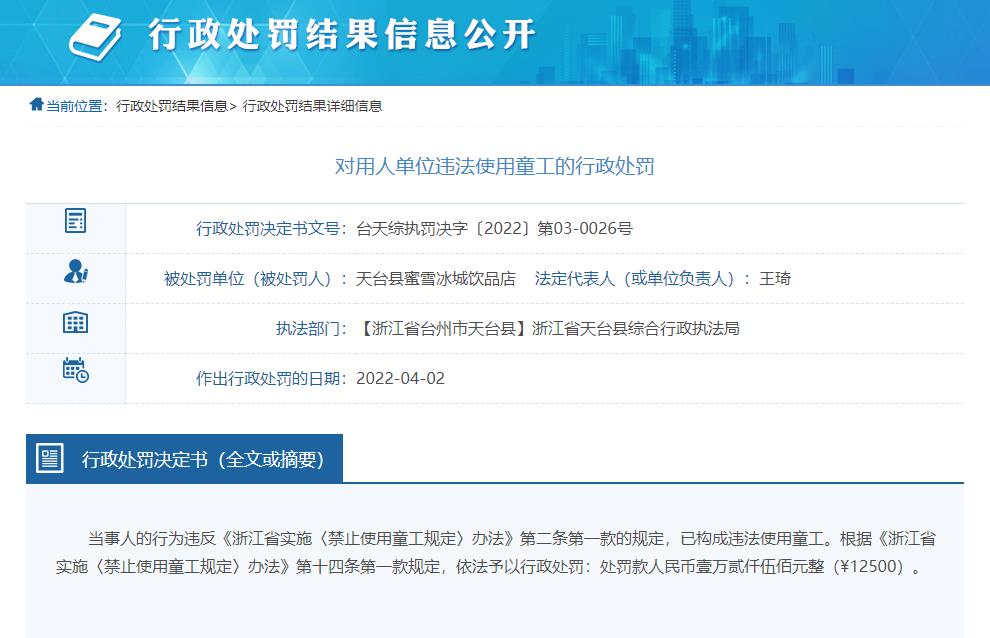Image resolution: width=990 pixels, height=638 pixels.
Task: Click the document icon beside 行政处罚决定书文号
Action: (75, 220)
